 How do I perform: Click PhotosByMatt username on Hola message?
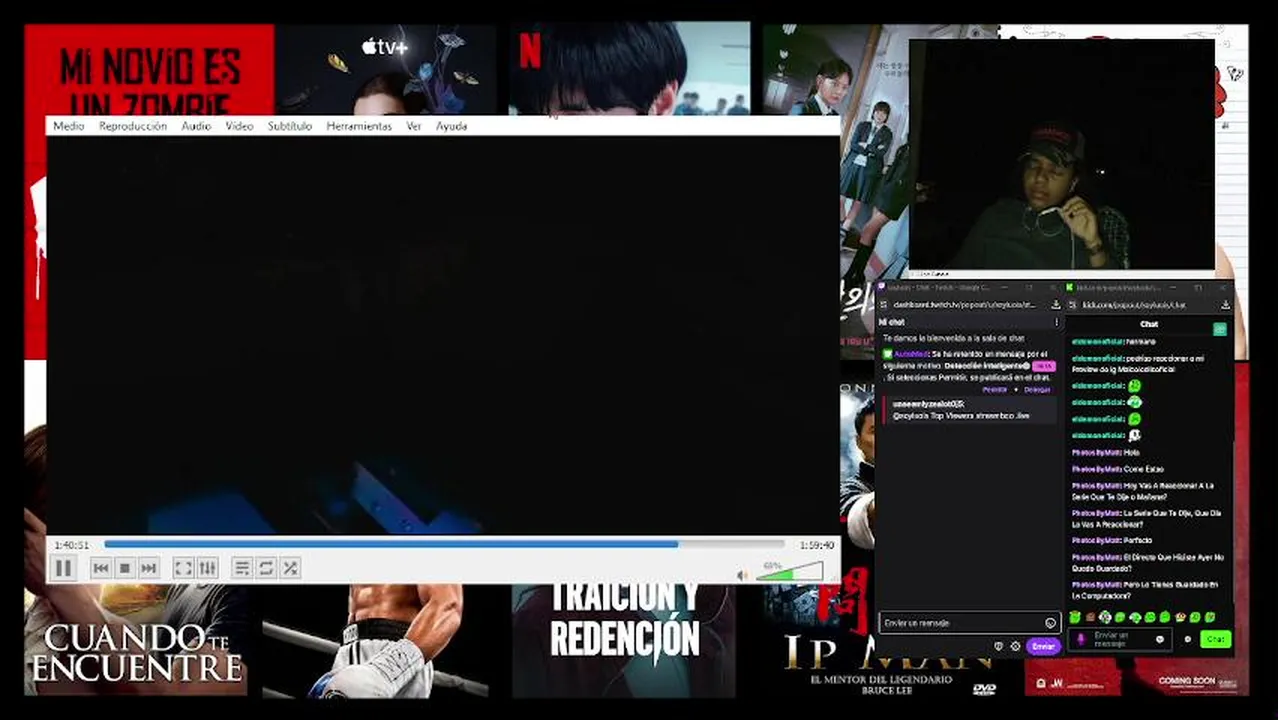click(x=1097, y=453)
